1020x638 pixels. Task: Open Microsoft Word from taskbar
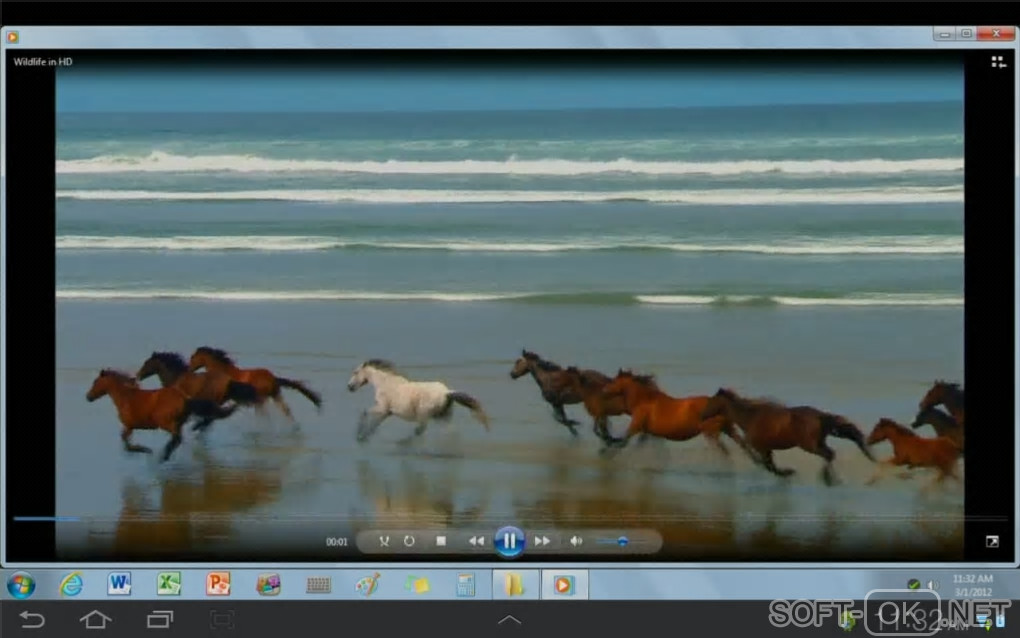pos(120,584)
